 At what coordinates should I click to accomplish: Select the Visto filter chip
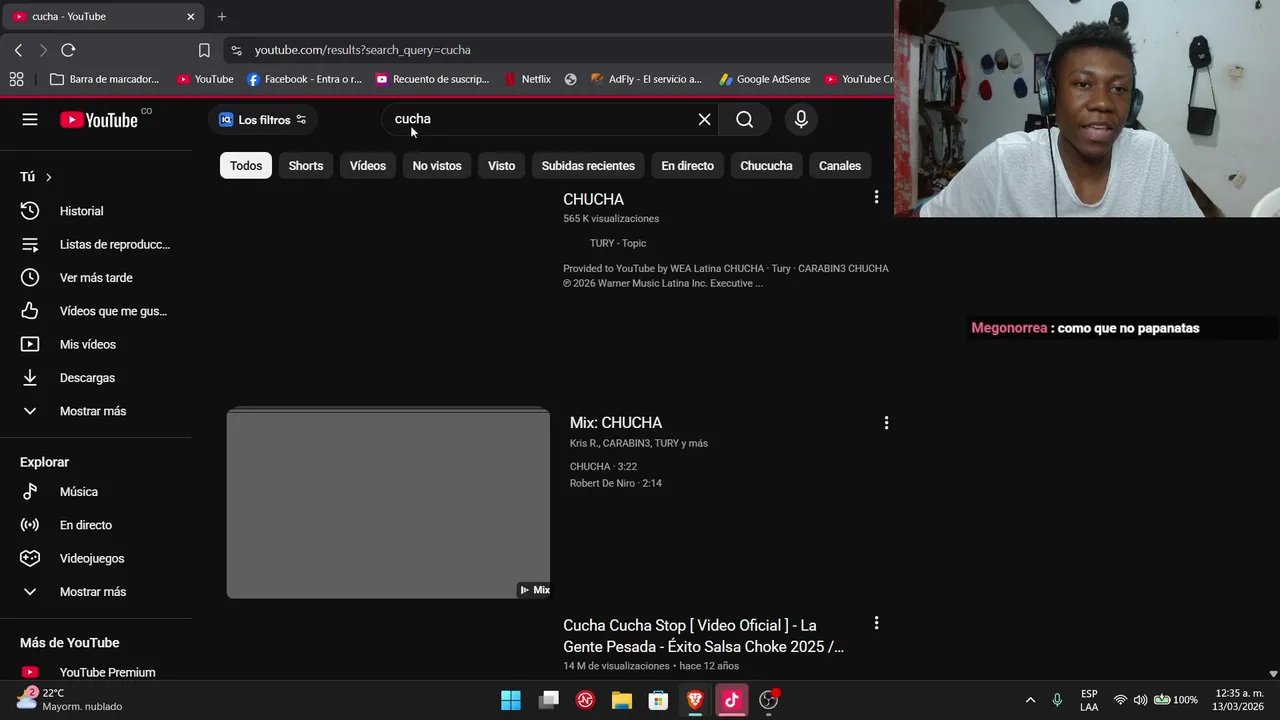pyautogui.click(x=502, y=166)
